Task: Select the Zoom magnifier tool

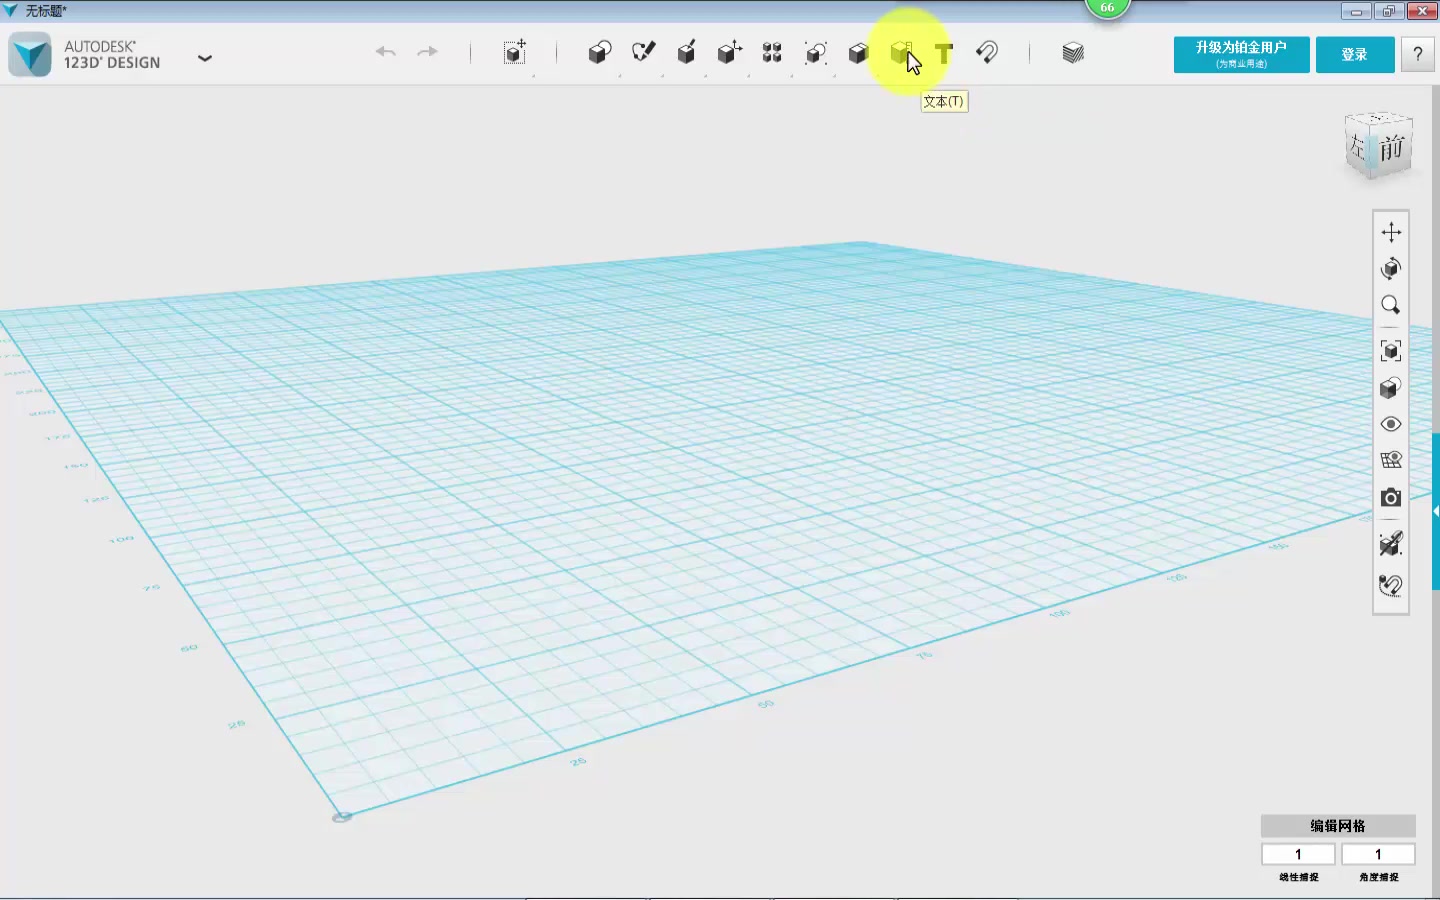Action: click(1391, 305)
